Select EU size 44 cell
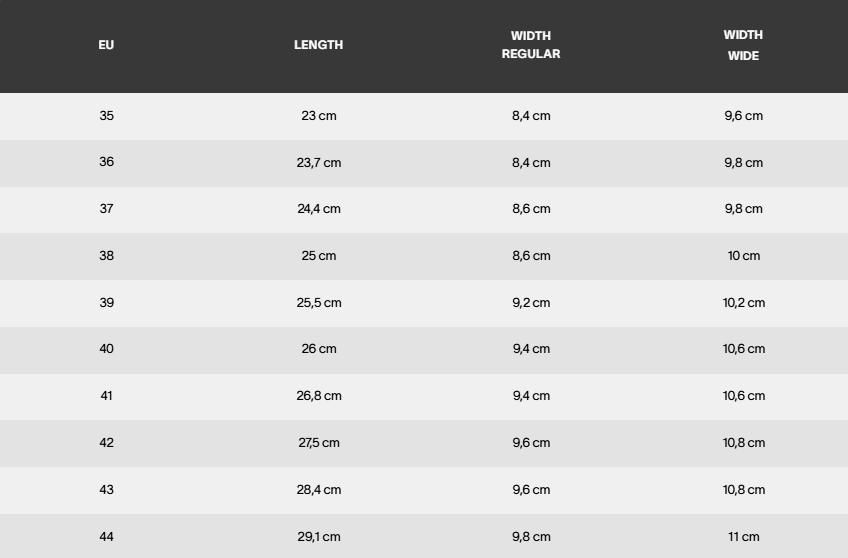The width and height of the screenshot is (848, 558). click(107, 537)
